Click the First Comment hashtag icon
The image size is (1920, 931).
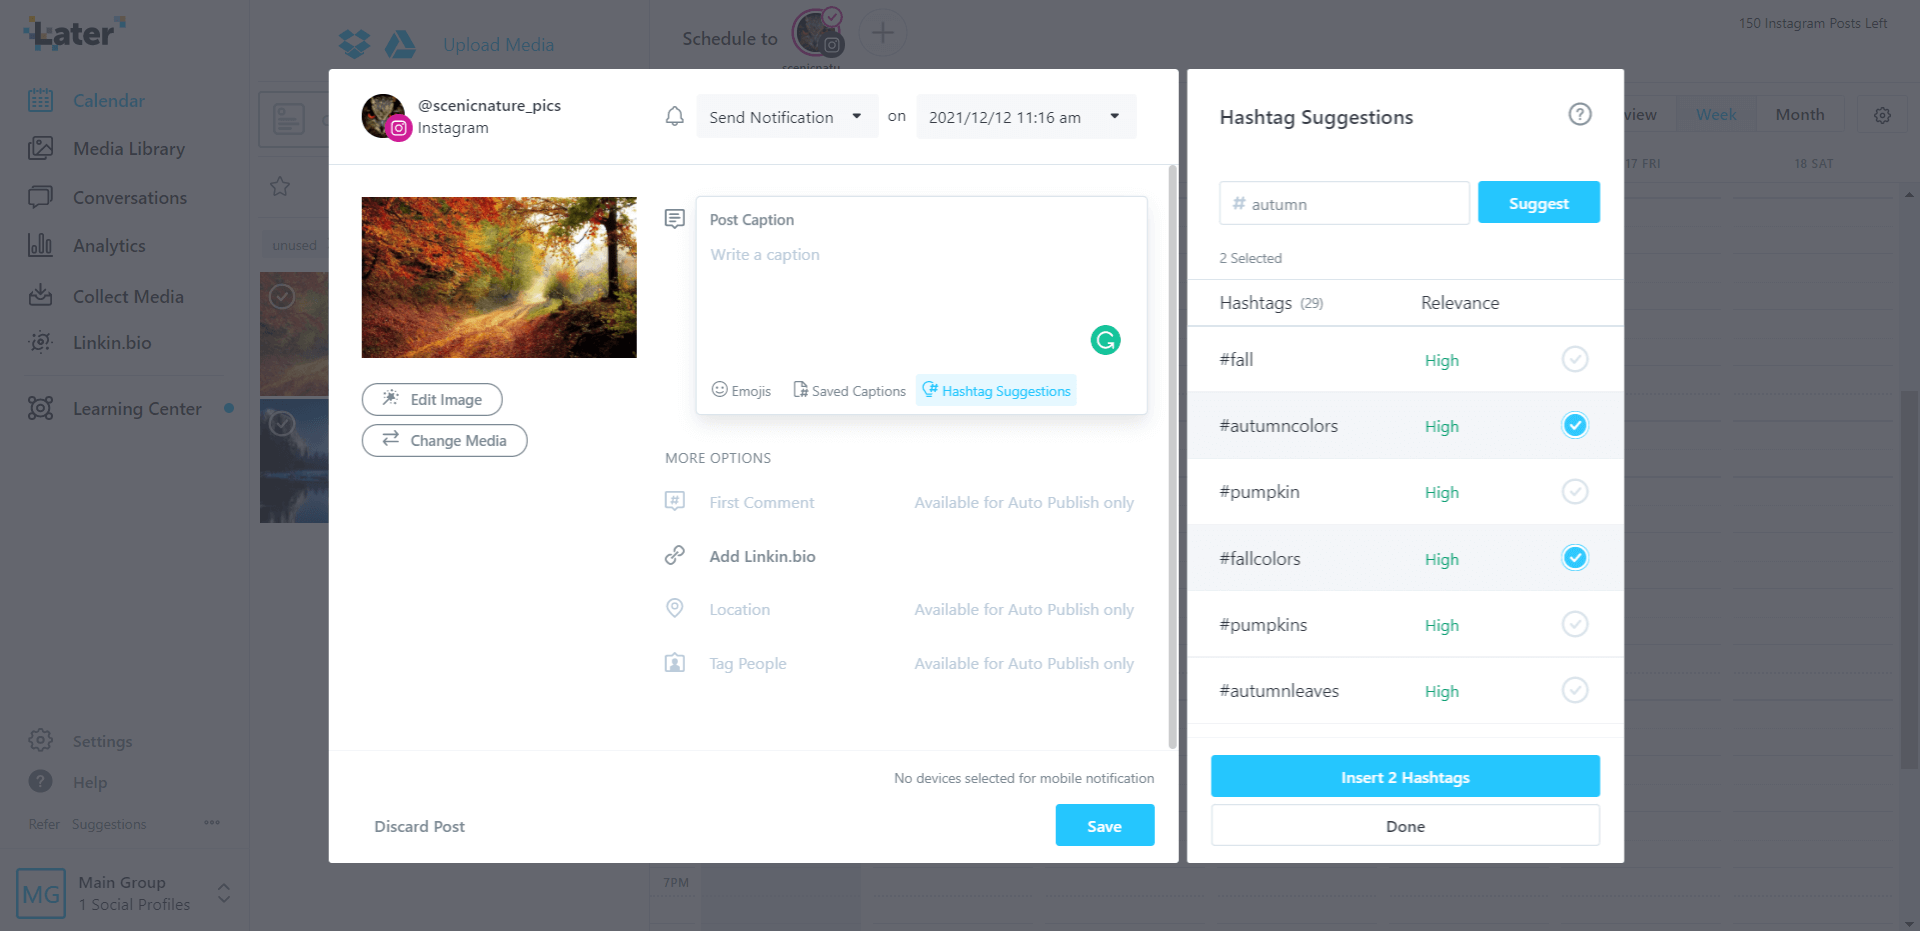tap(675, 501)
